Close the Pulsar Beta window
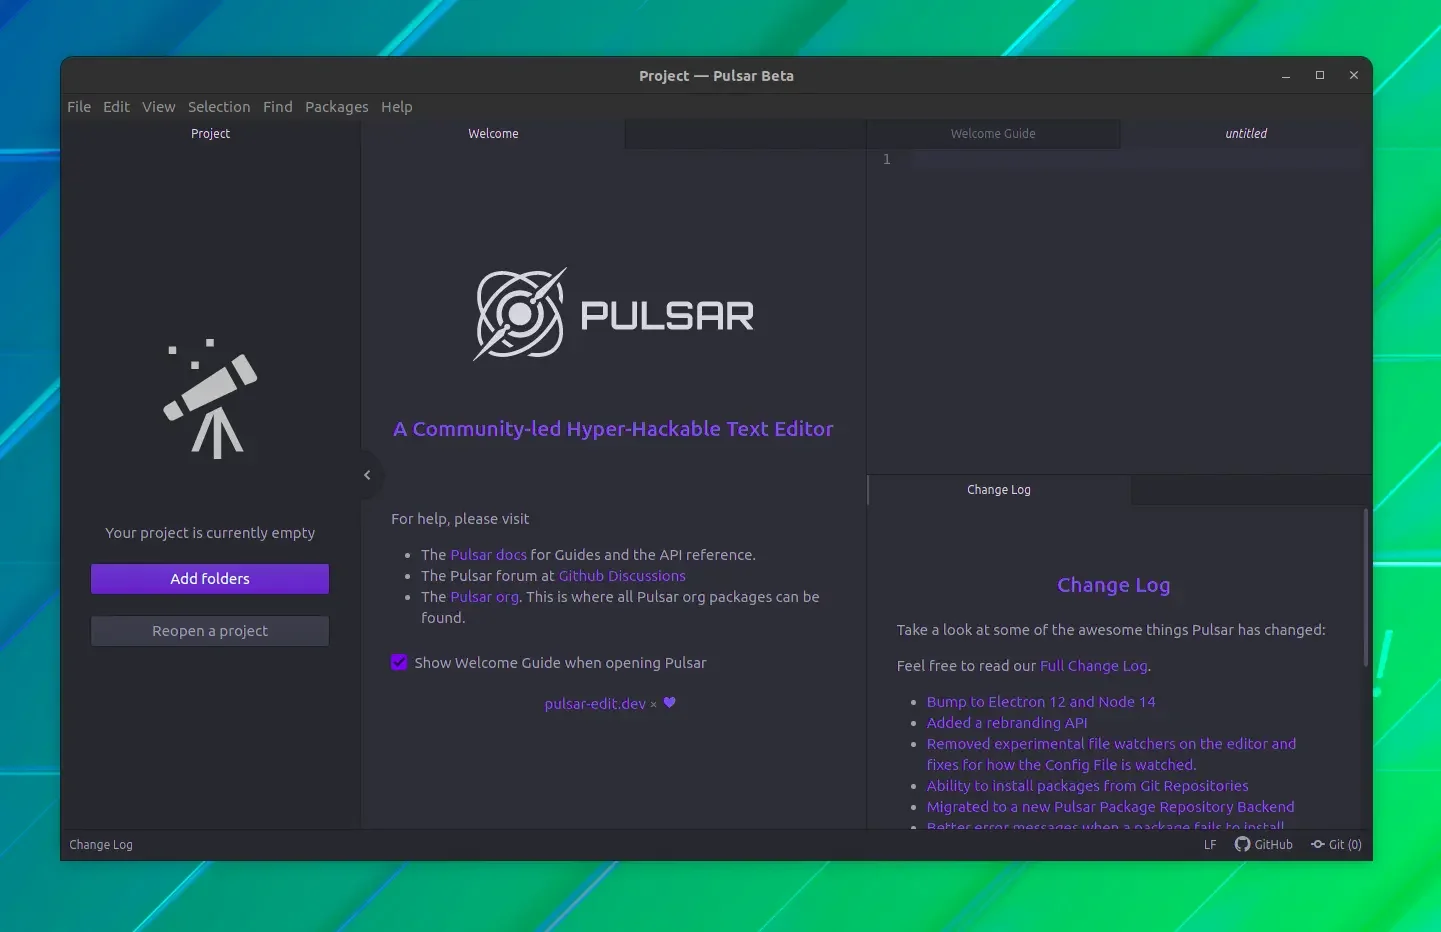The height and width of the screenshot is (932, 1441). point(1354,76)
